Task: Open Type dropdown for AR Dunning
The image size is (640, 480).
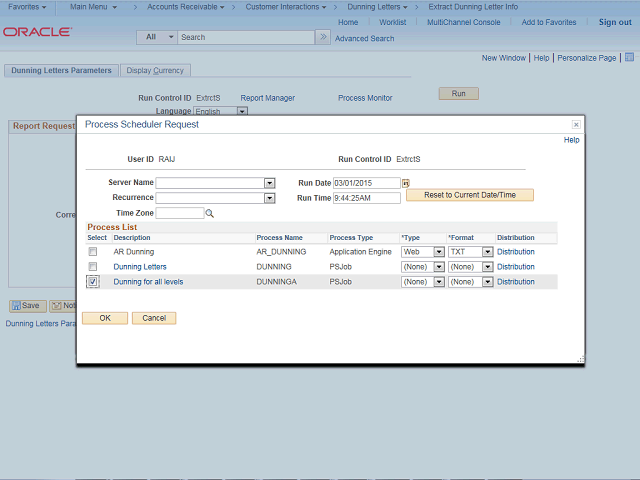Action: click(438, 252)
